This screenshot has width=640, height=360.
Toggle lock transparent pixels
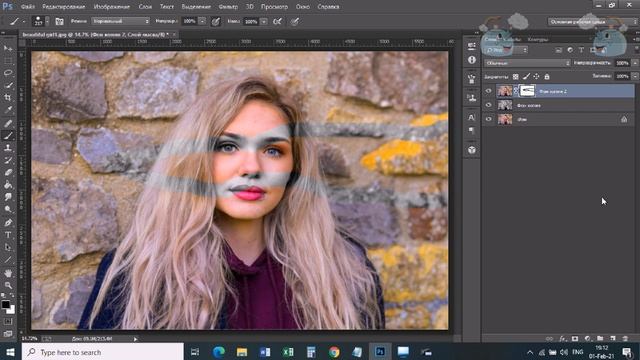click(x=516, y=76)
